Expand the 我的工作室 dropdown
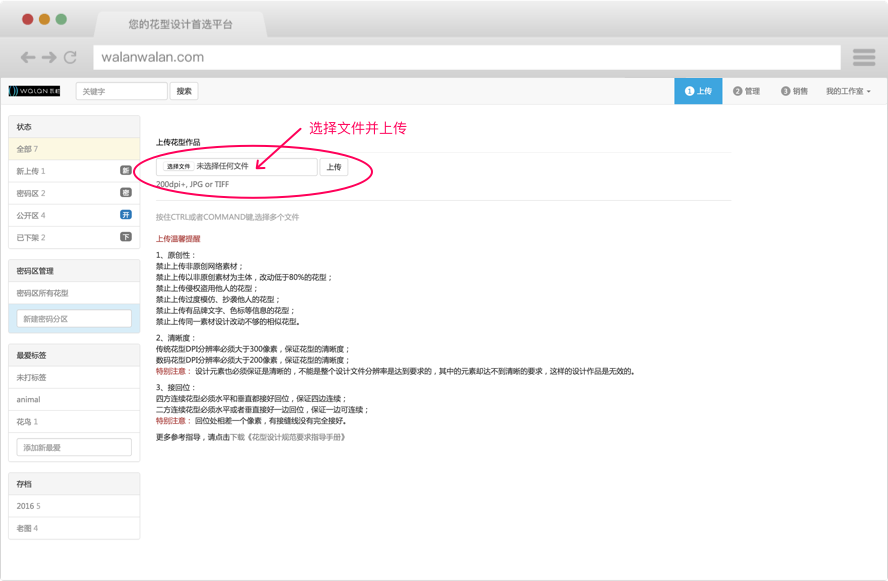Viewport: 888px width, 581px height. [x=847, y=91]
